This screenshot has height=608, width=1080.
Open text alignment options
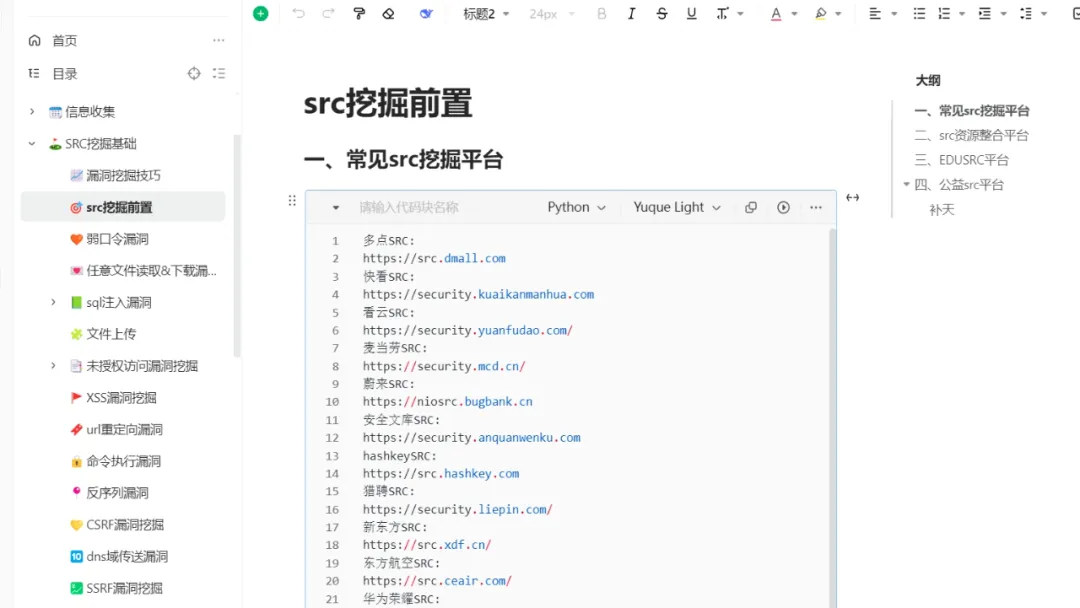point(875,13)
